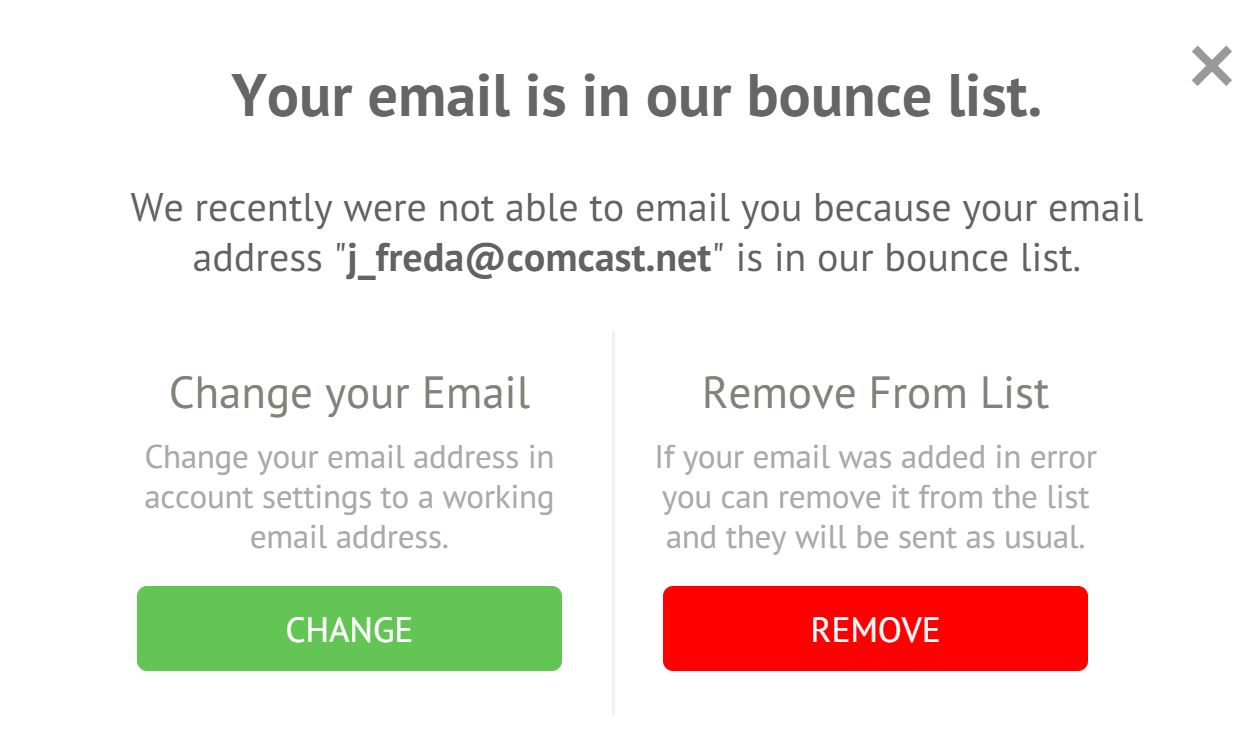Click the text "If your email was added in error"
Image resolution: width=1249 pixels, height=749 pixels.
point(875,458)
